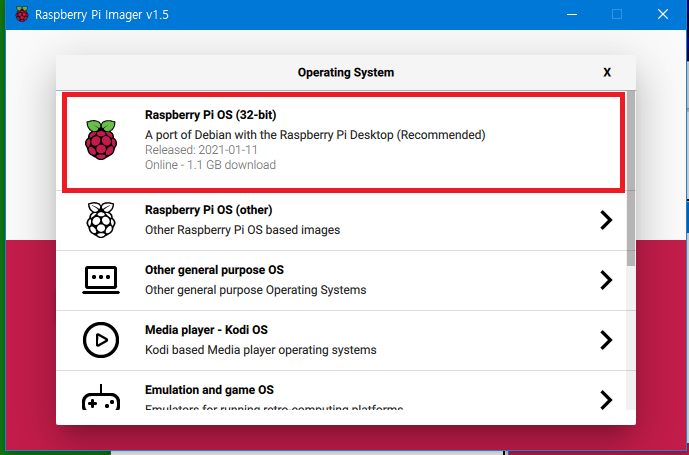Click 'Released: 2021-01-11' text

pos(201,150)
